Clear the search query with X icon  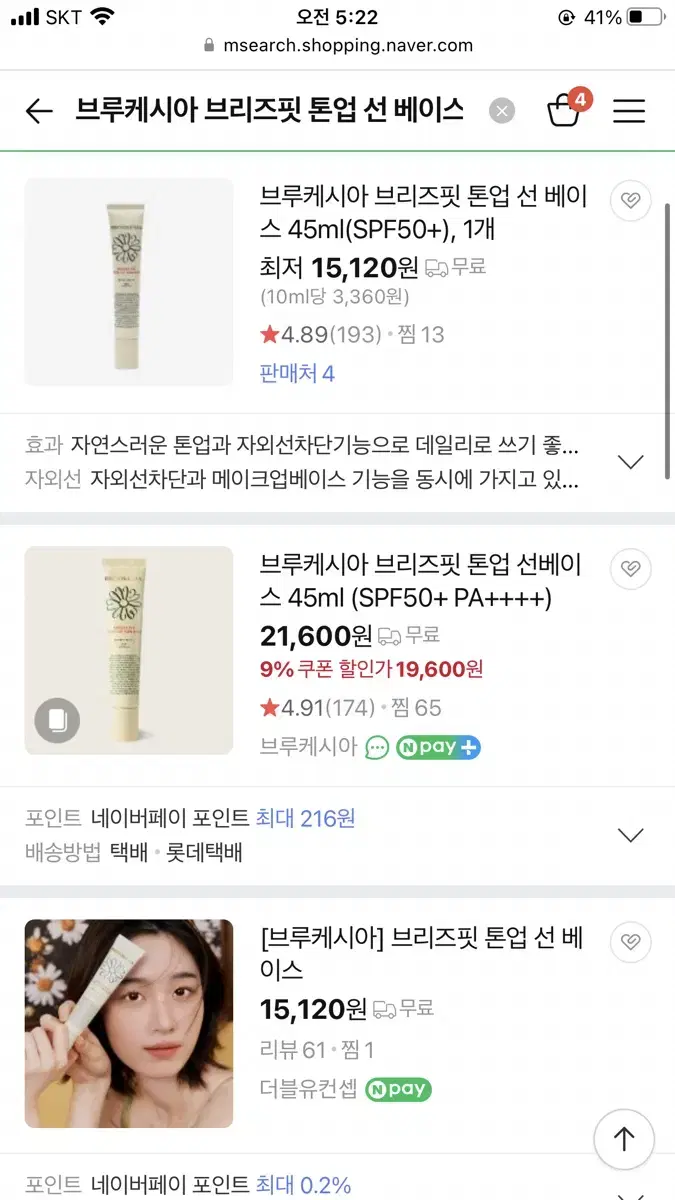coord(502,111)
